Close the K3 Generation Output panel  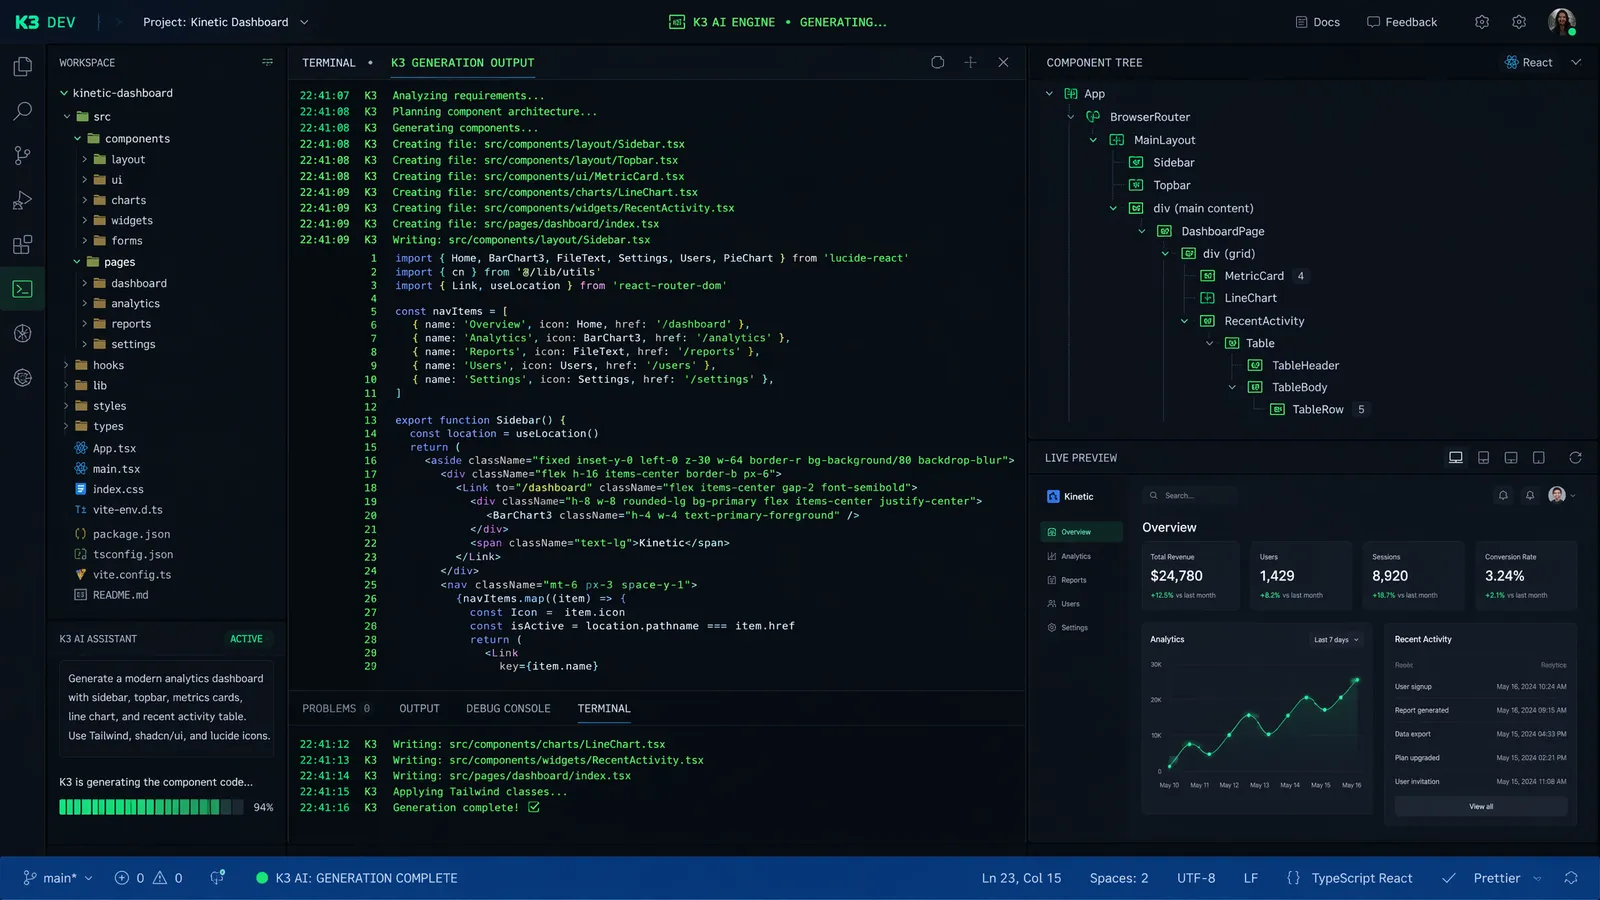[1003, 62]
